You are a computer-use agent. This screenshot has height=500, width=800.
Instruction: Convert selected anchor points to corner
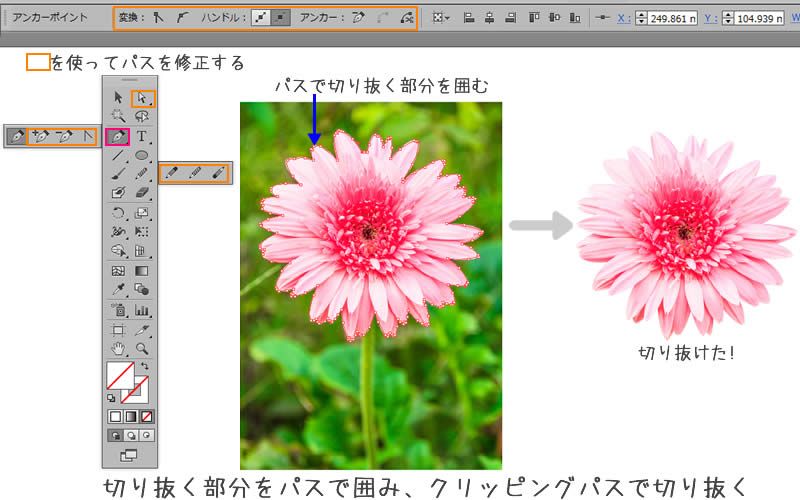pyautogui.click(x=159, y=18)
